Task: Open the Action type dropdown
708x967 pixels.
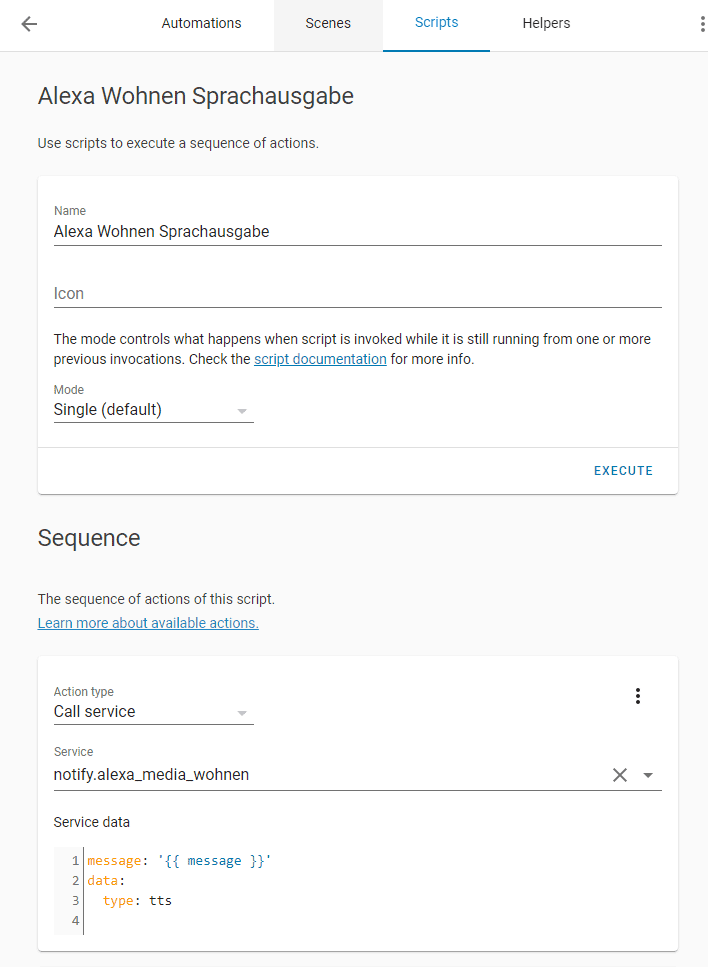Action: [x=153, y=712]
